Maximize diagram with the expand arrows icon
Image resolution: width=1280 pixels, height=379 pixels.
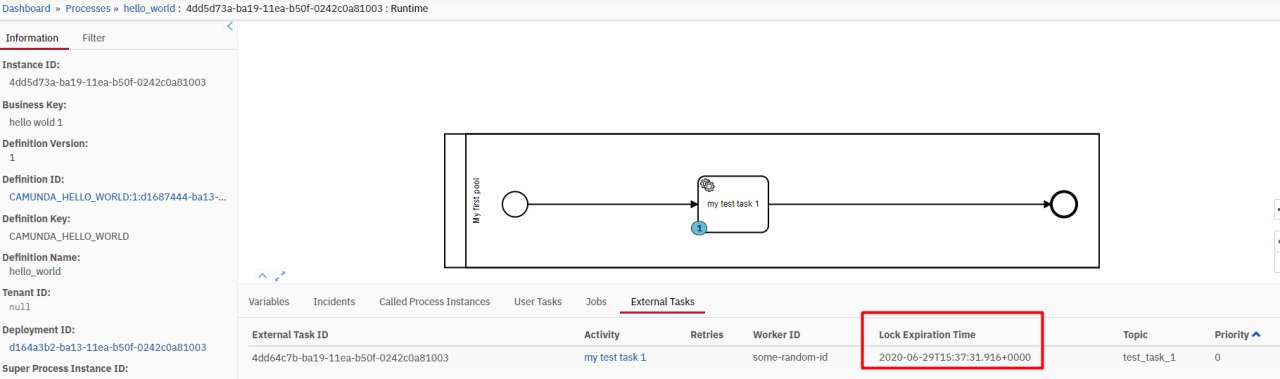click(280, 275)
